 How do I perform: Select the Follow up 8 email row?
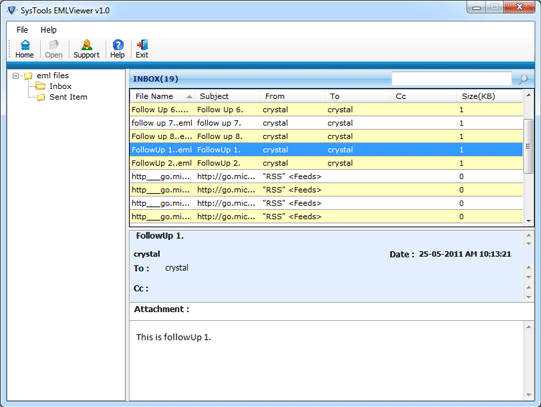pyautogui.click(x=326, y=137)
